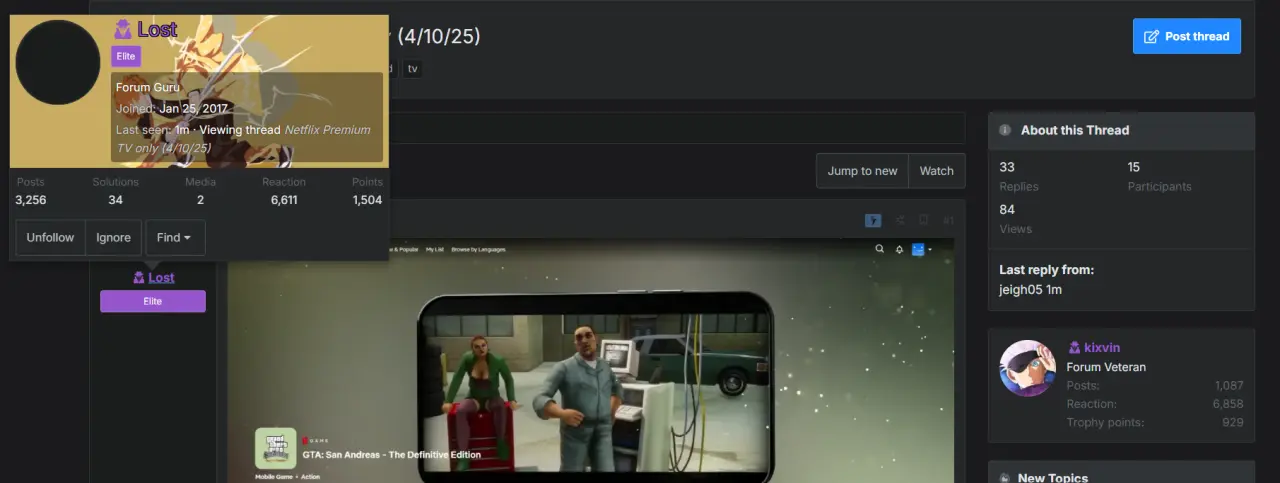The image size is (1280, 483).
Task: Click the Joined date Jan 25, 2017
Action: 194,109
